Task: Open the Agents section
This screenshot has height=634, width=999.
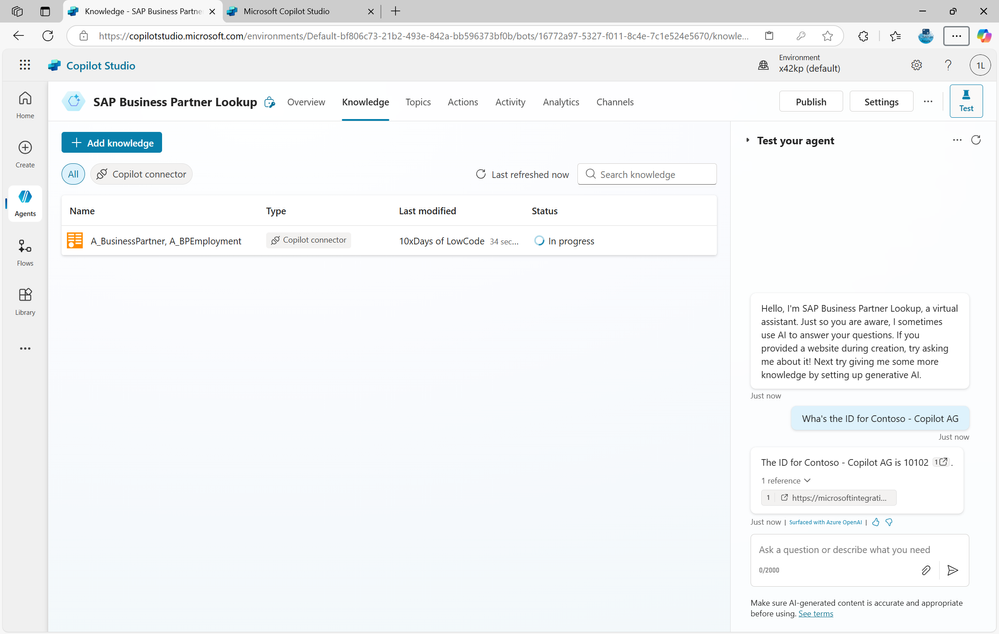Action: point(25,203)
